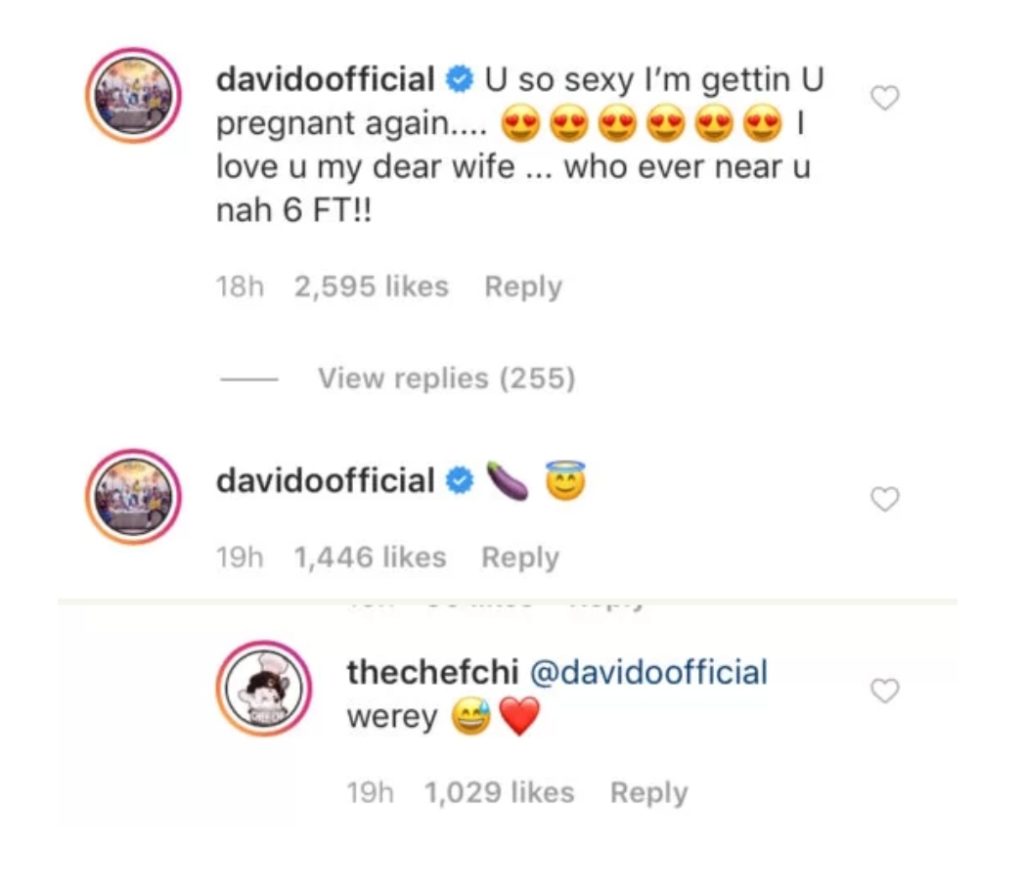This screenshot has width=1024, height=891.
Task: Like thechefchi's "werey" reply heart
Action: click(x=885, y=691)
